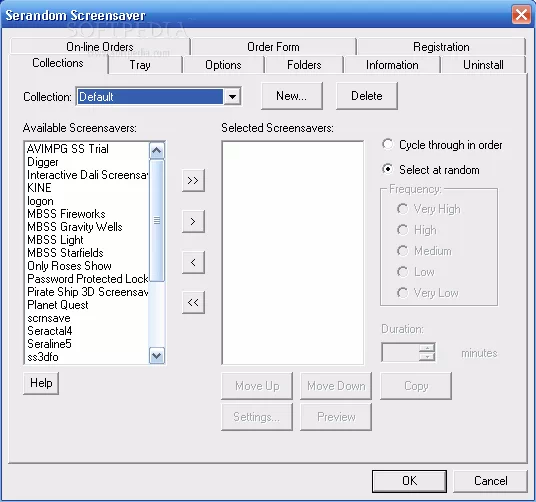Screen dimensions: 536x502
Task: Increase duration with the up spinner arrow
Action: 427,348
